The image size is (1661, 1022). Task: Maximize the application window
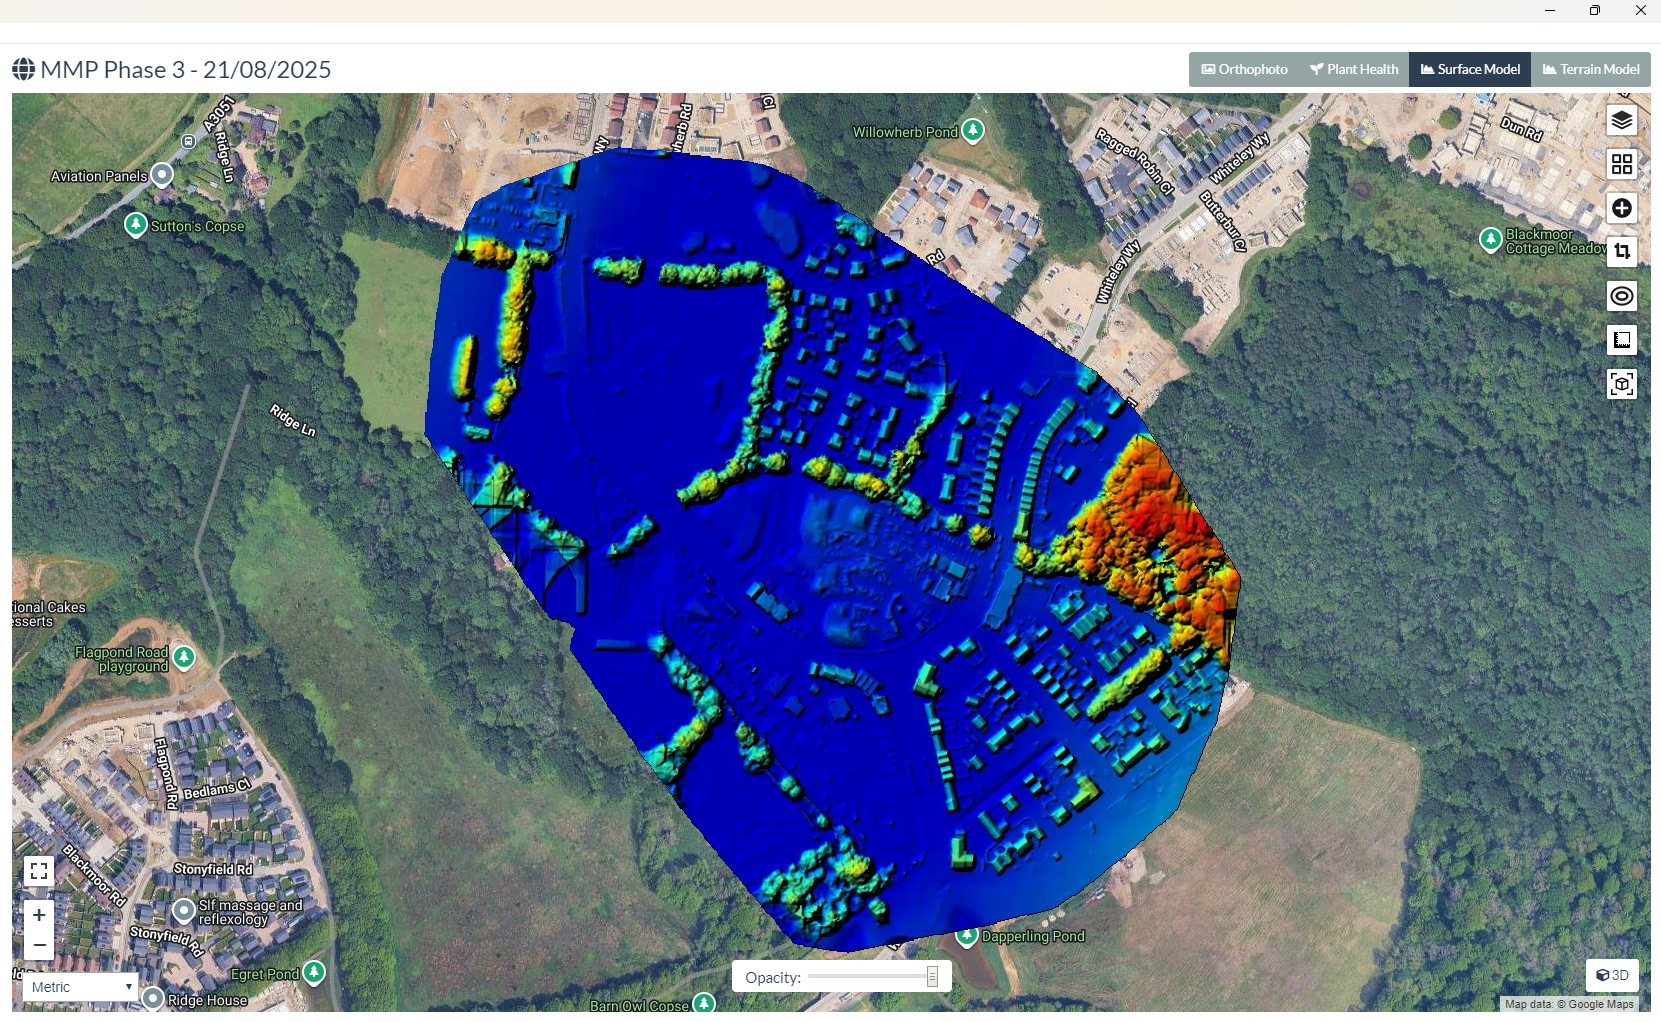(x=1594, y=10)
